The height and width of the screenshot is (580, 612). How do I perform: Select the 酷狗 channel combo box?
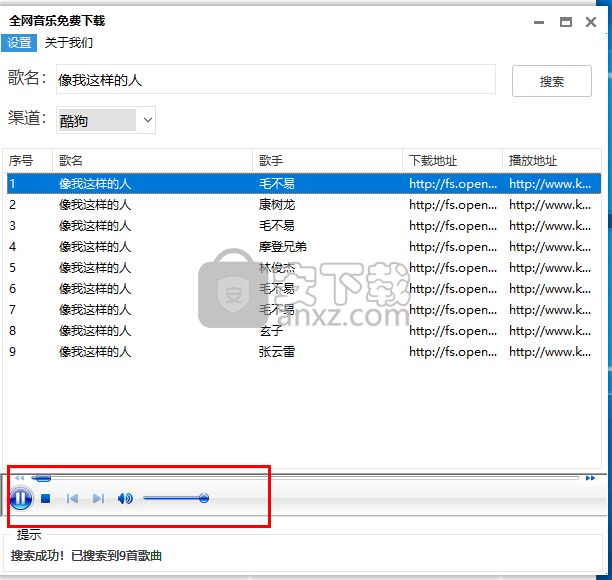pyautogui.click(x=106, y=120)
